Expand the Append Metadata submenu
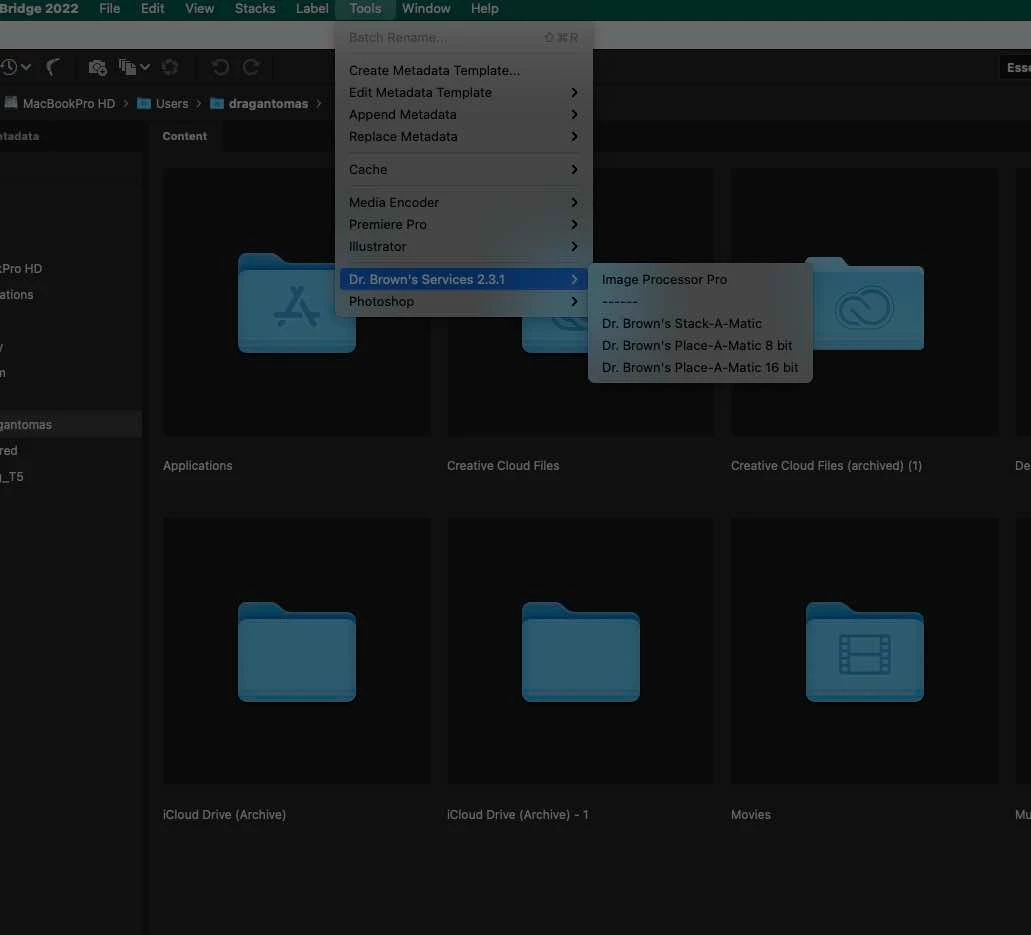1031x935 pixels. point(463,114)
